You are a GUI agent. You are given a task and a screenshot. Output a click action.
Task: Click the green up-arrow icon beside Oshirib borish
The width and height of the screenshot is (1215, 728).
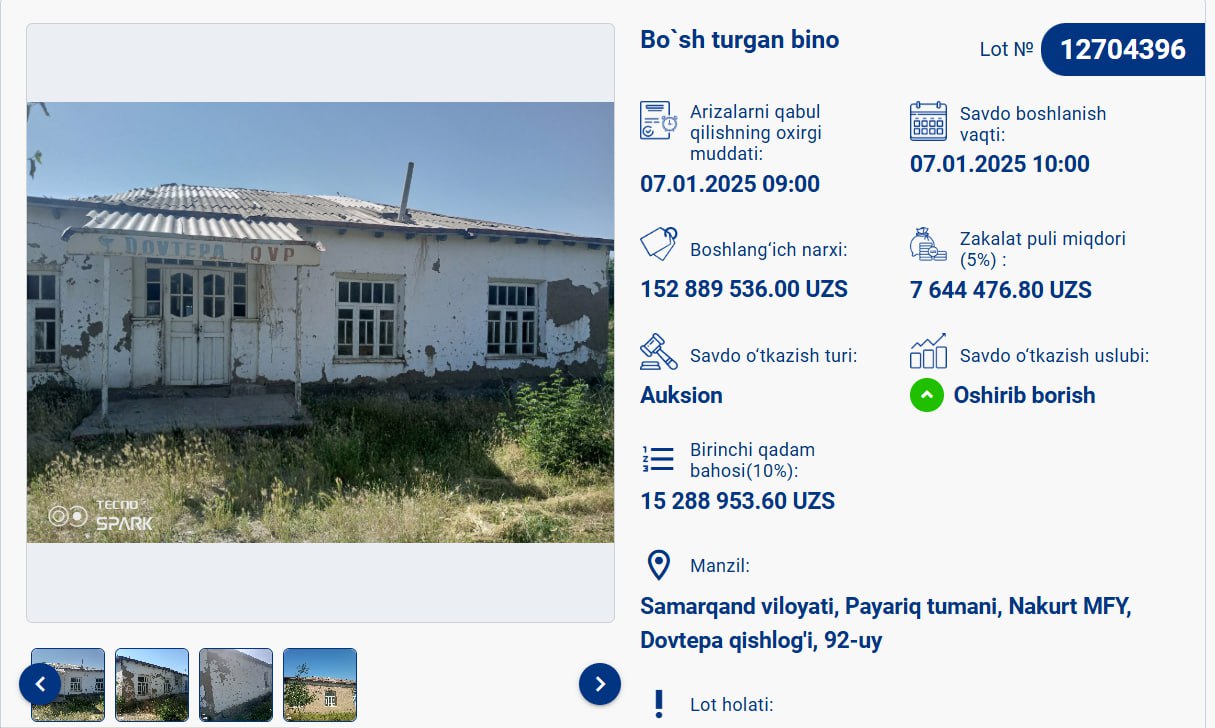click(927, 395)
